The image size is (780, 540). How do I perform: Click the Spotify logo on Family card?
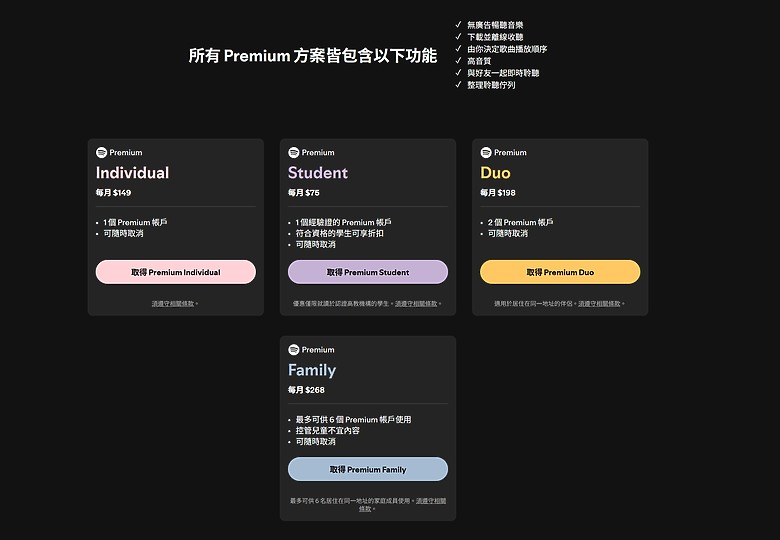[293, 350]
